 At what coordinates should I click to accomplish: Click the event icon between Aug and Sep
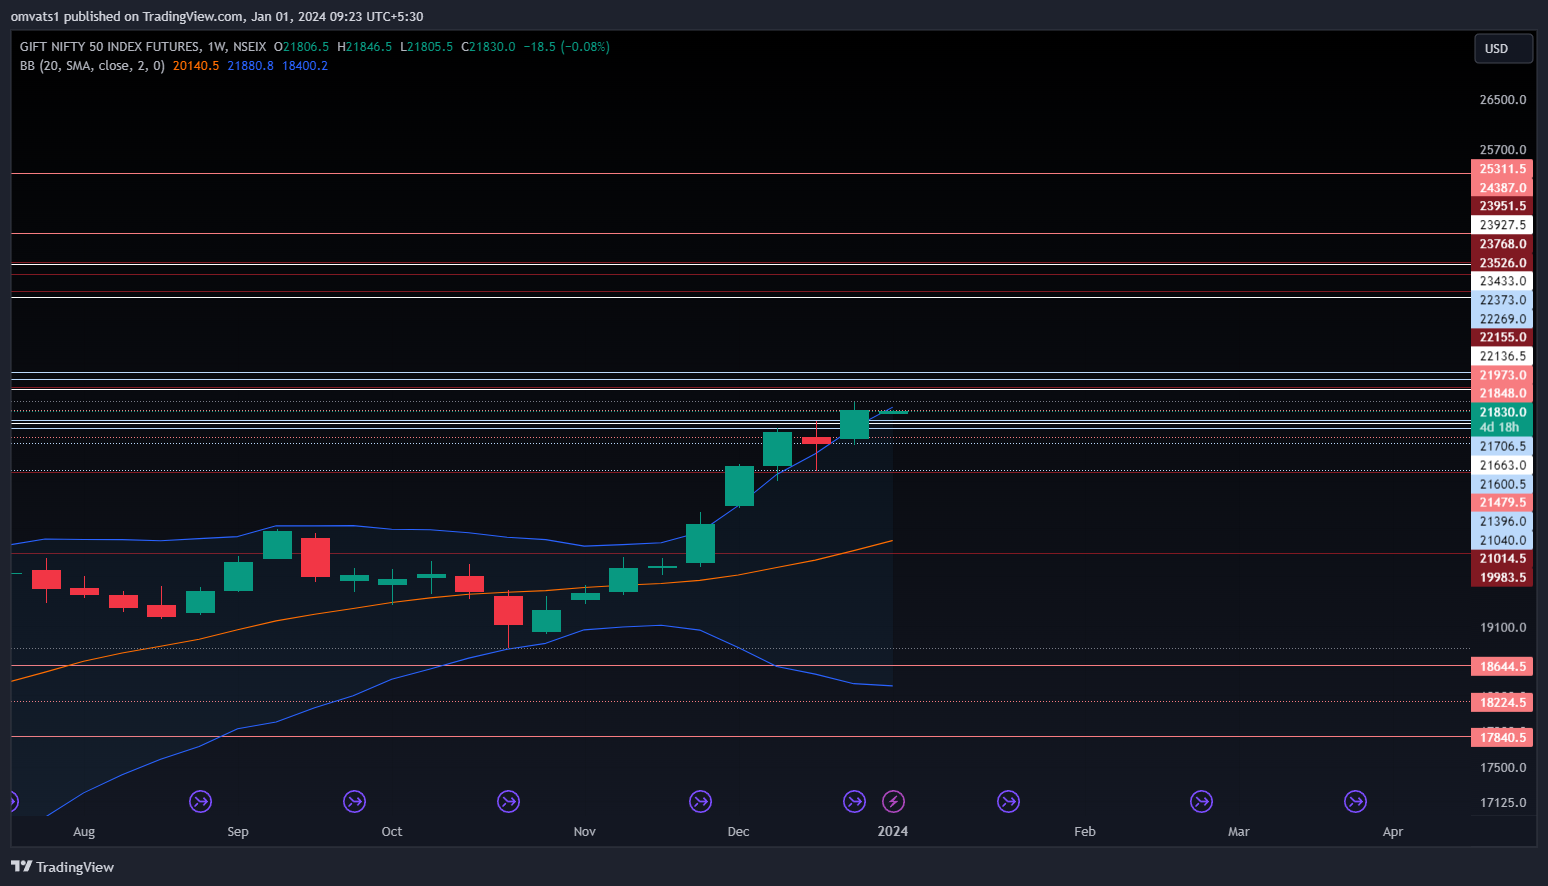tap(201, 801)
